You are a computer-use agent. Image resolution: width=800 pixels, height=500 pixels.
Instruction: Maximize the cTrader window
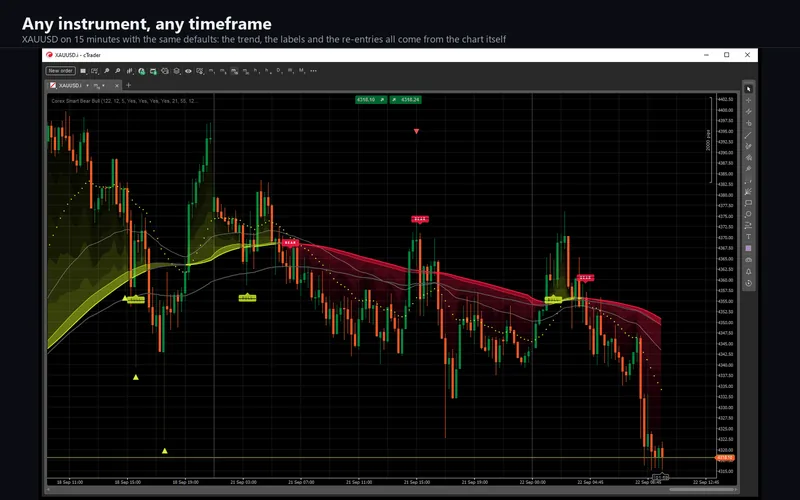[727, 55]
